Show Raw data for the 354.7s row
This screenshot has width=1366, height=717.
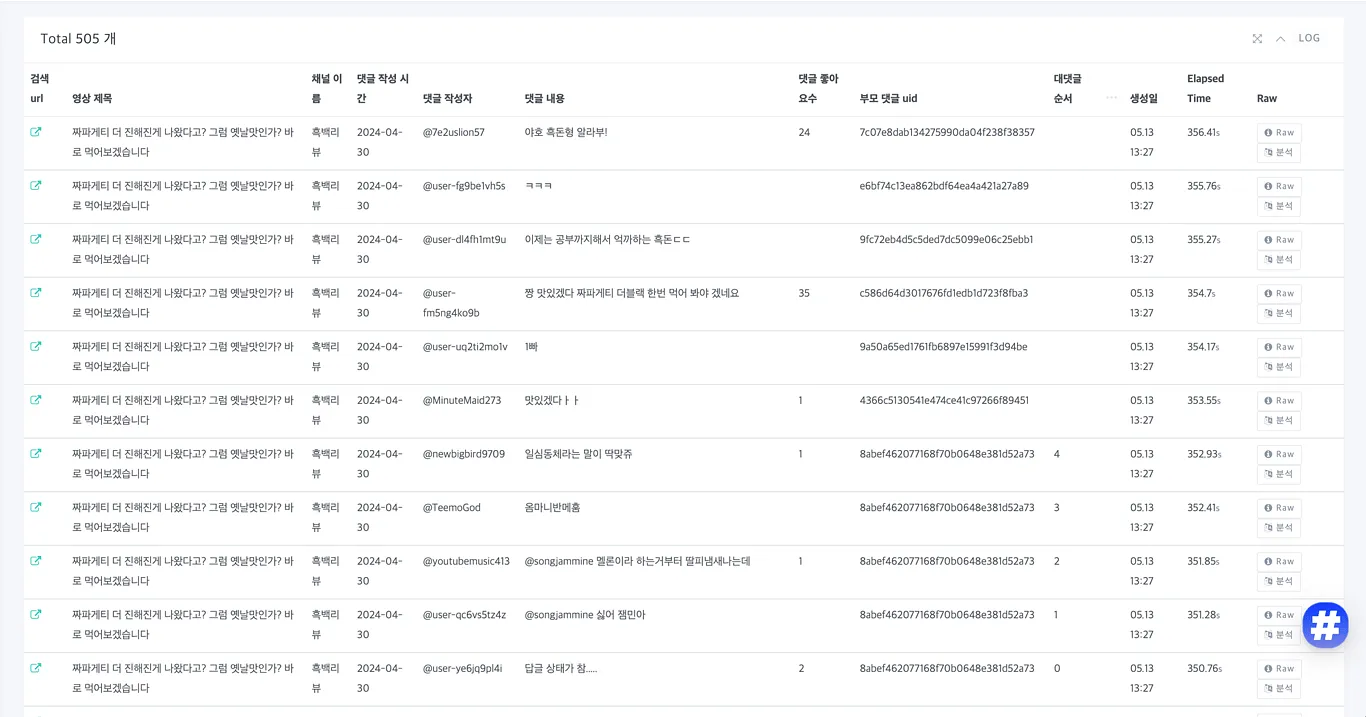[x=1278, y=293]
